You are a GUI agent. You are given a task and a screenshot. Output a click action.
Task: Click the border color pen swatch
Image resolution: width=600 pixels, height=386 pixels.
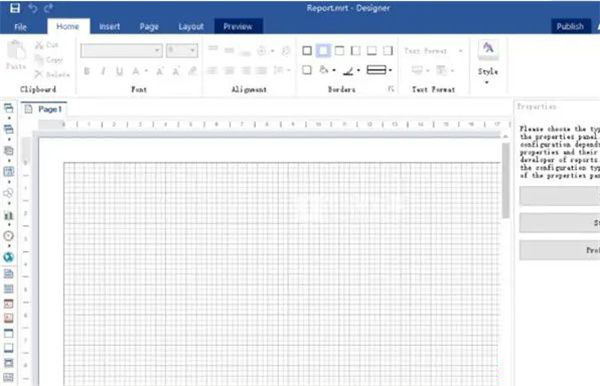[348, 71]
